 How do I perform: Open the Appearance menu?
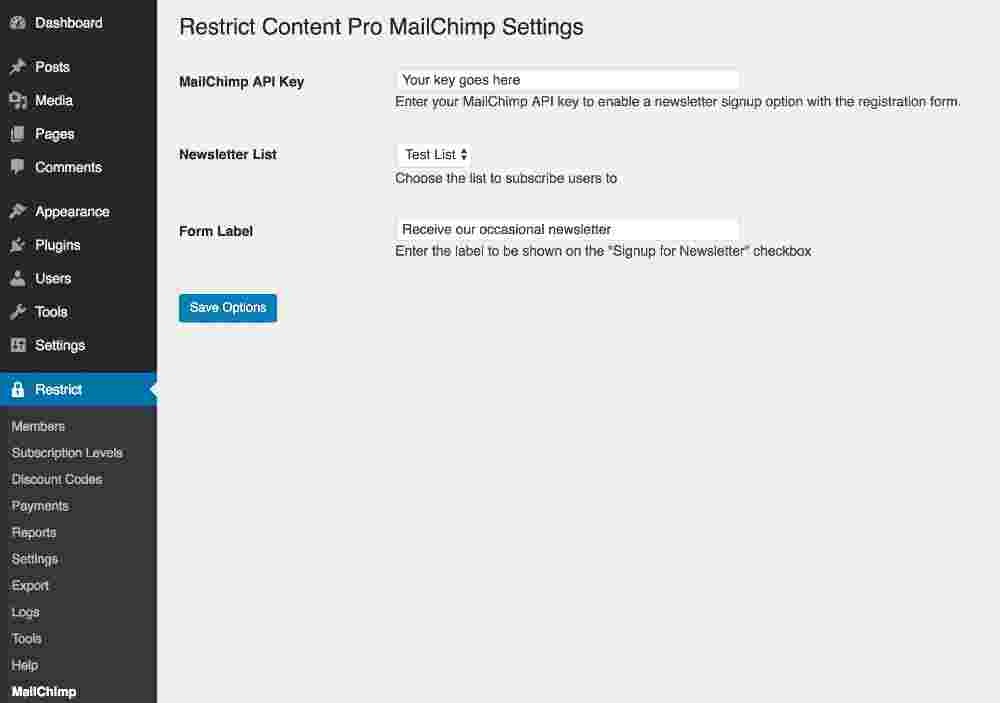point(78,211)
